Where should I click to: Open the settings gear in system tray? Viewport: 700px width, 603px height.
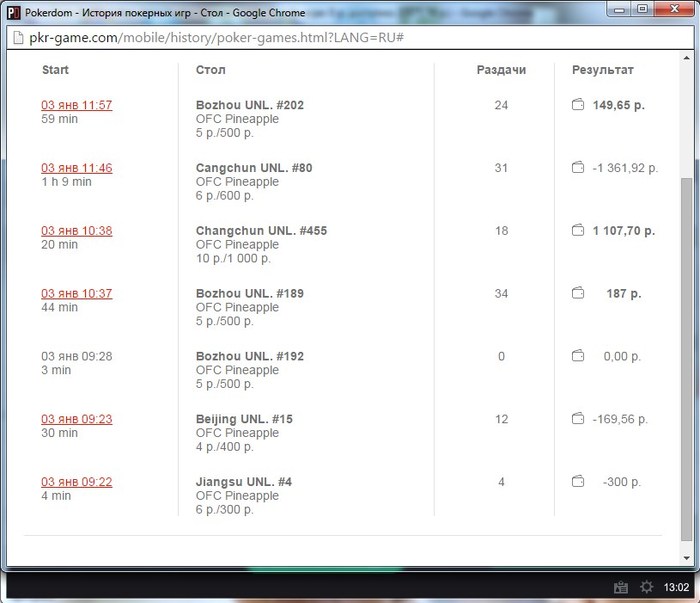click(x=646, y=586)
